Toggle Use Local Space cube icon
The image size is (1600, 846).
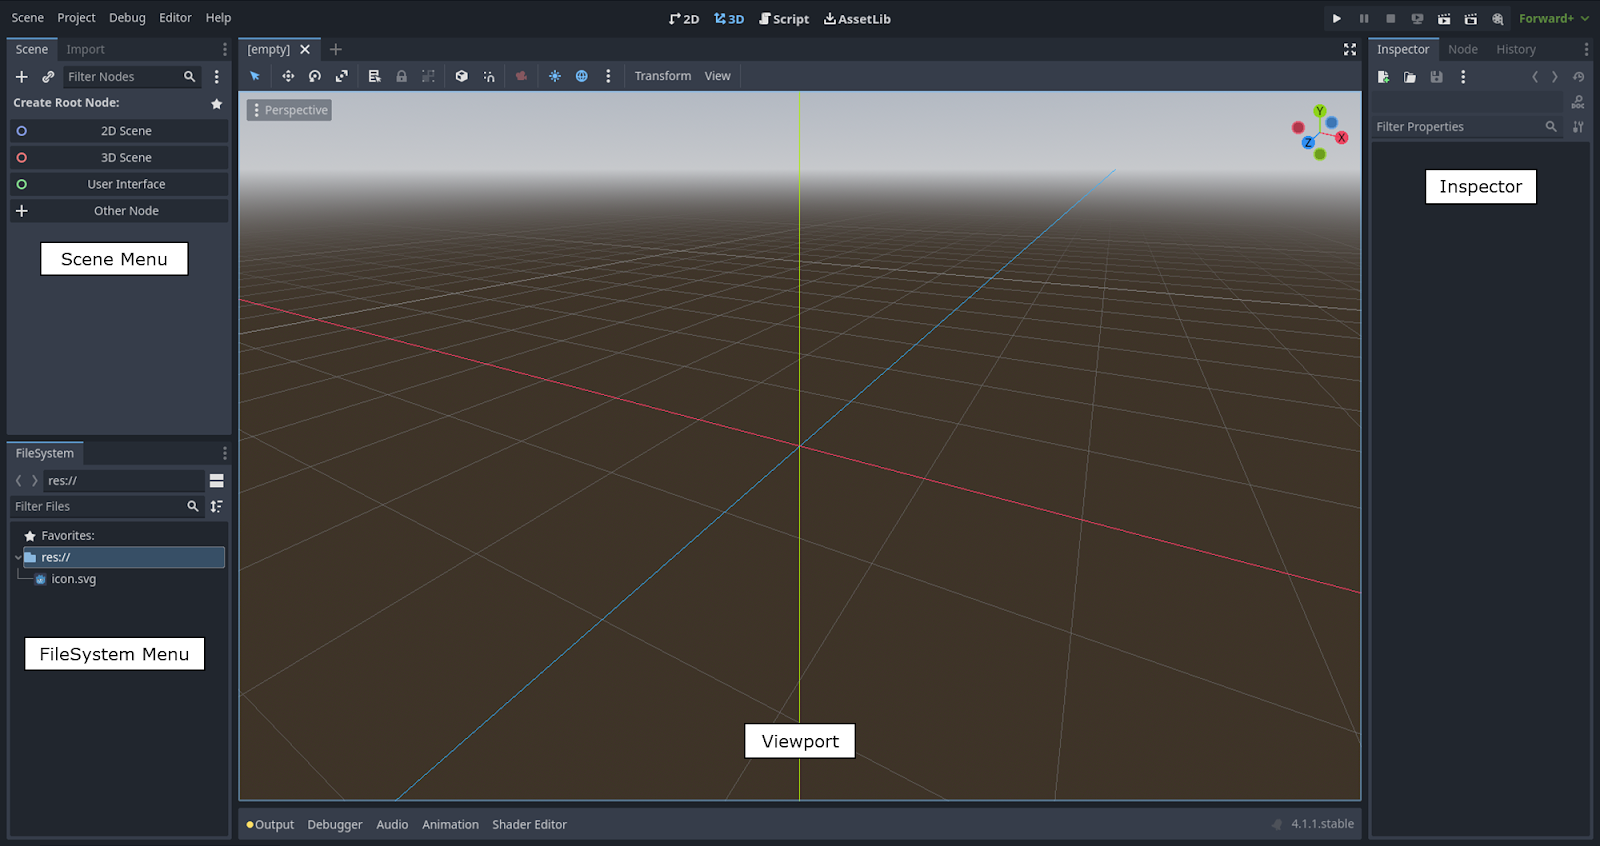tap(462, 76)
